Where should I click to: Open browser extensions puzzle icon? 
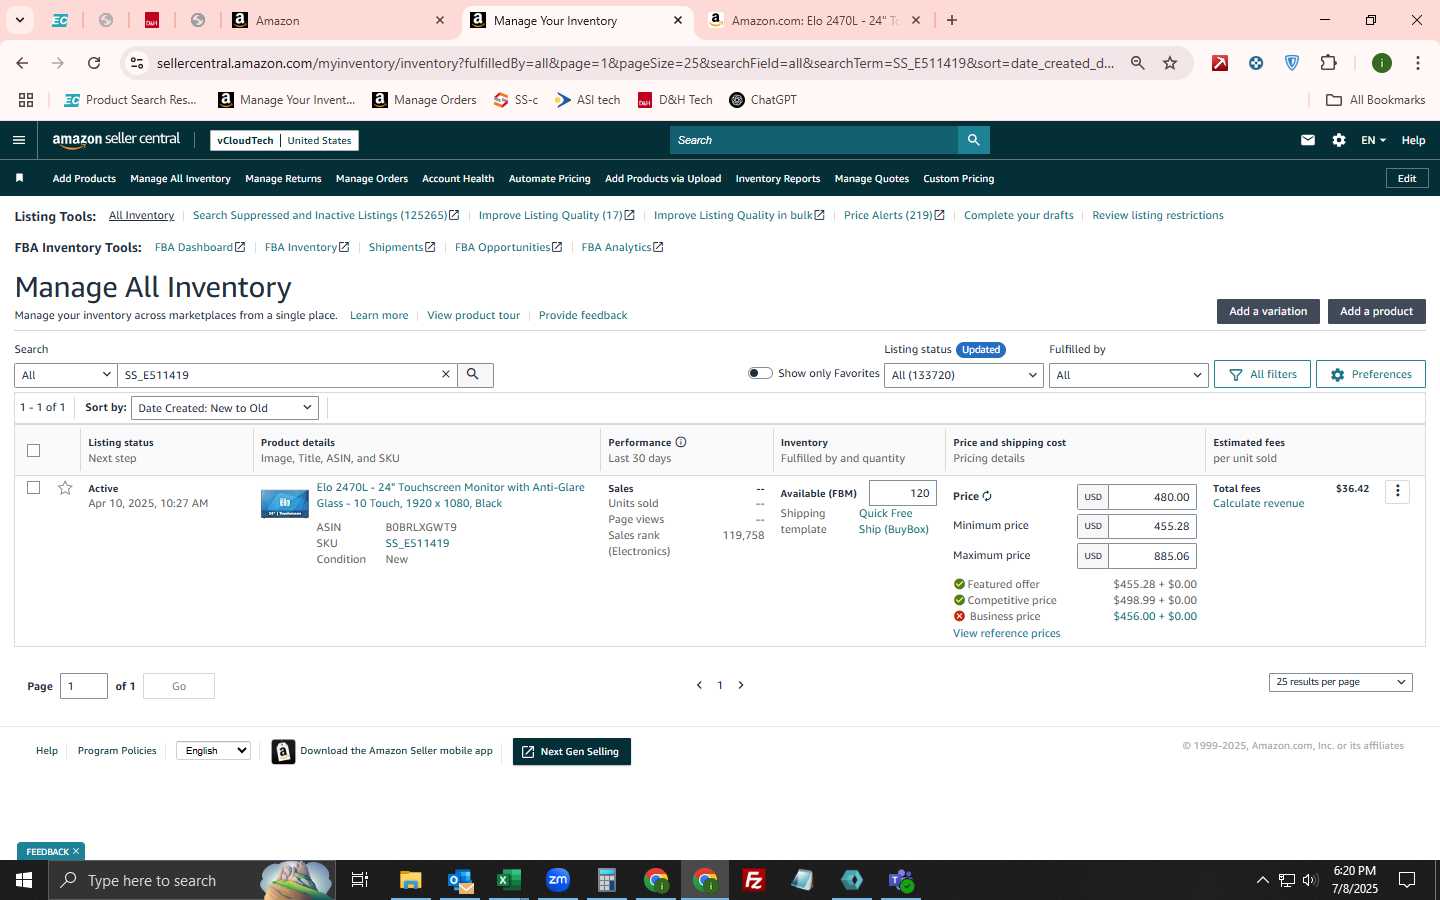pos(1328,63)
